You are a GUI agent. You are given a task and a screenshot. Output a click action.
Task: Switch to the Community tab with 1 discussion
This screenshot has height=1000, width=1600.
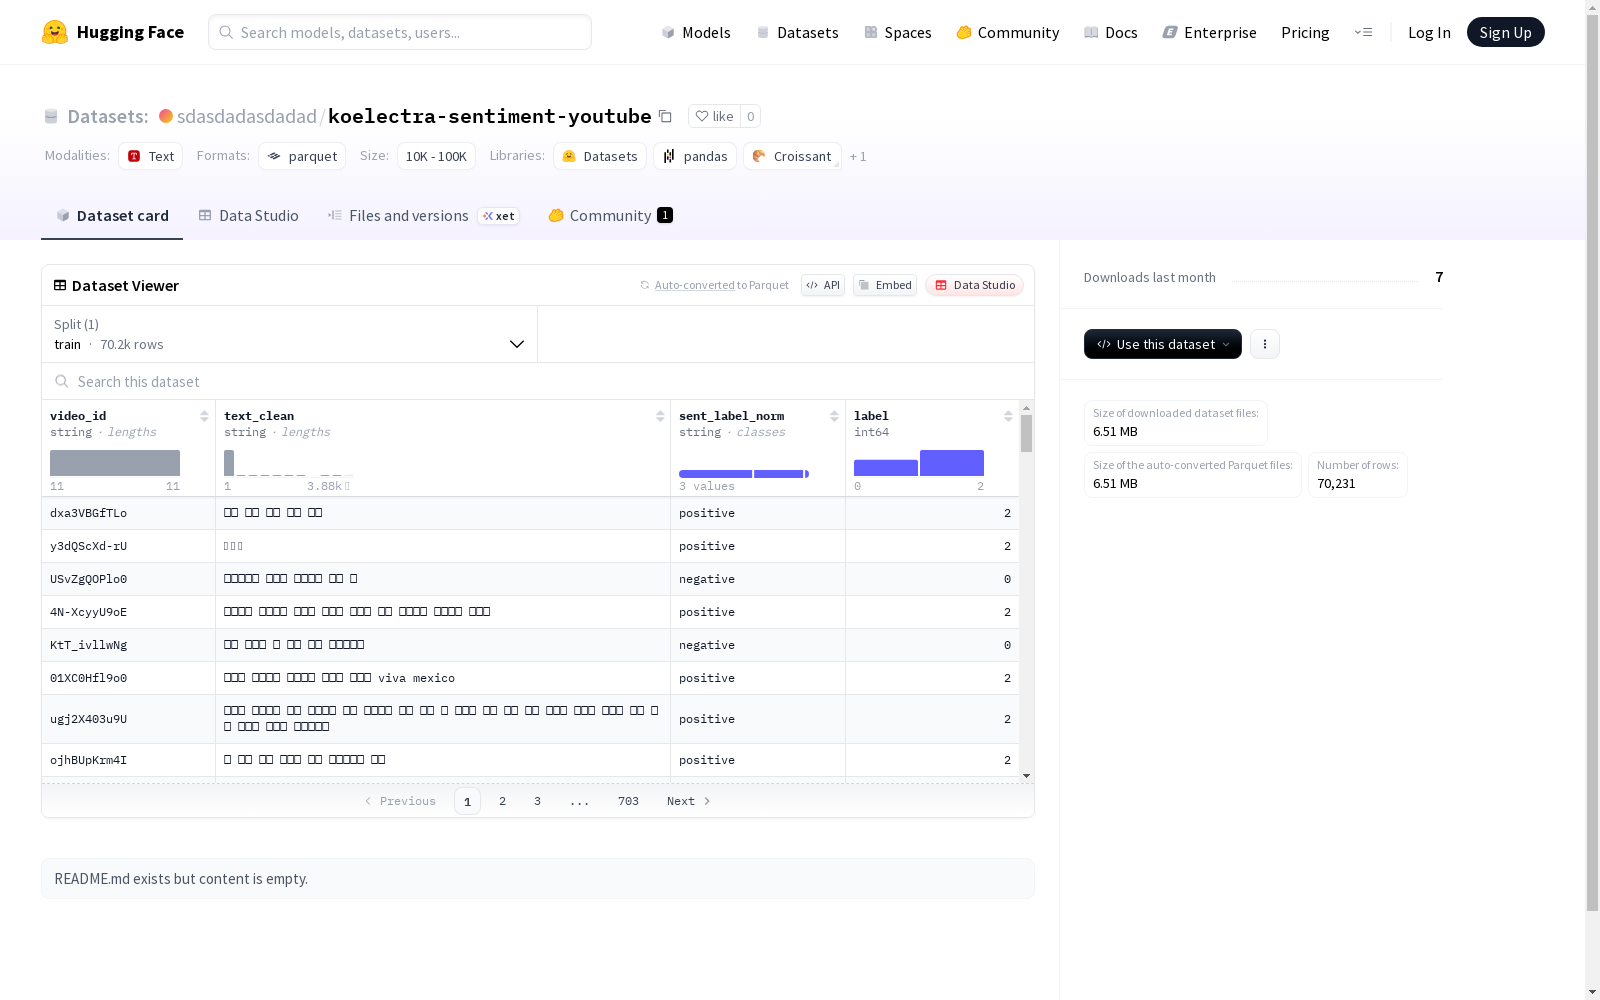tap(610, 216)
